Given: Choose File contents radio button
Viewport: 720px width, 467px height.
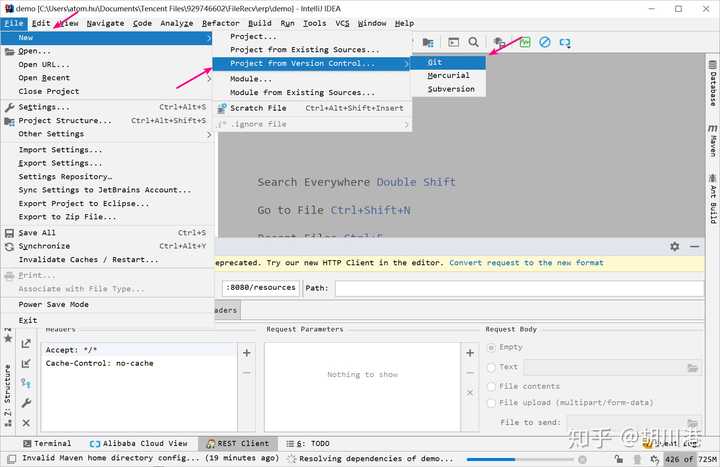Looking at the screenshot, I should tap(491, 387).
